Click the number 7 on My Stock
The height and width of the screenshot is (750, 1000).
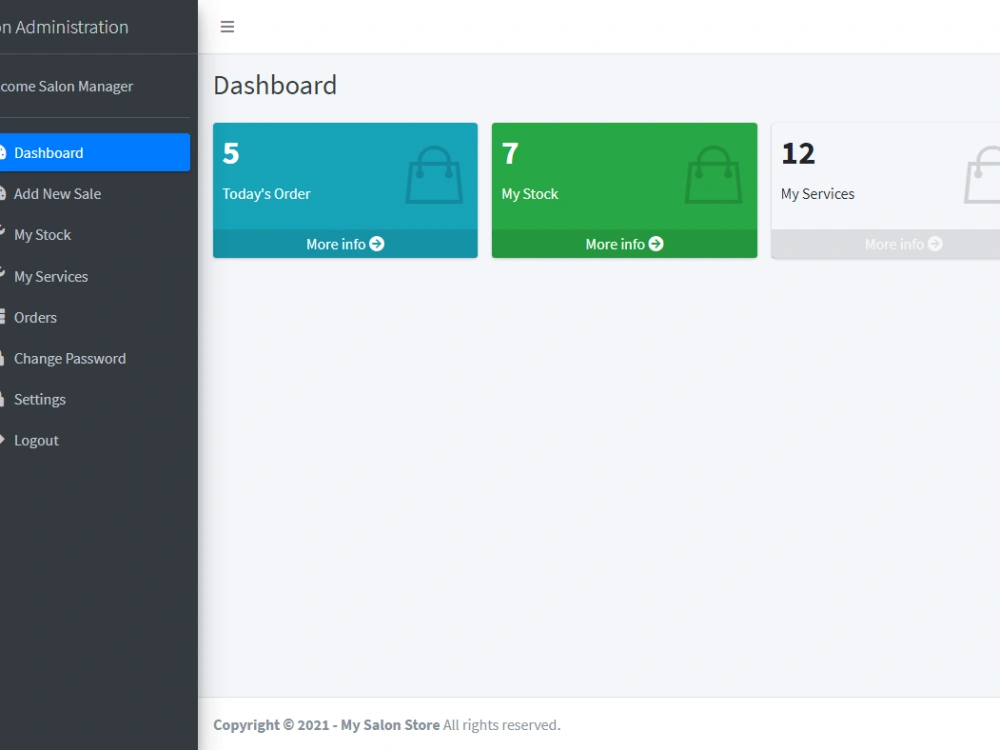coord(510,154)
